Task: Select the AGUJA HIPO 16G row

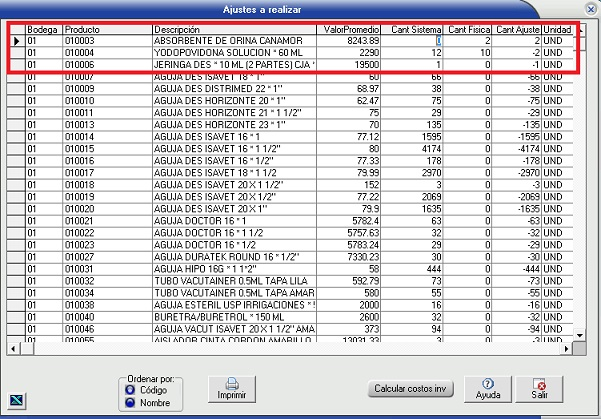Action: [235, 269]
